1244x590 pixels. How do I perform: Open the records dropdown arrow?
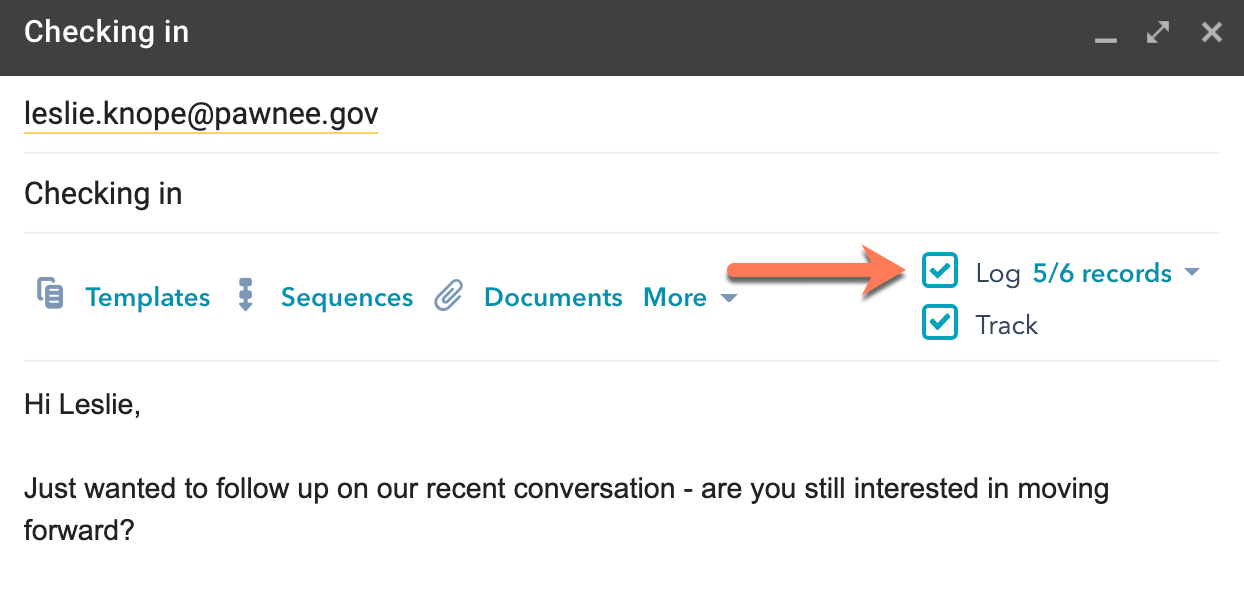click(1191, 272)
